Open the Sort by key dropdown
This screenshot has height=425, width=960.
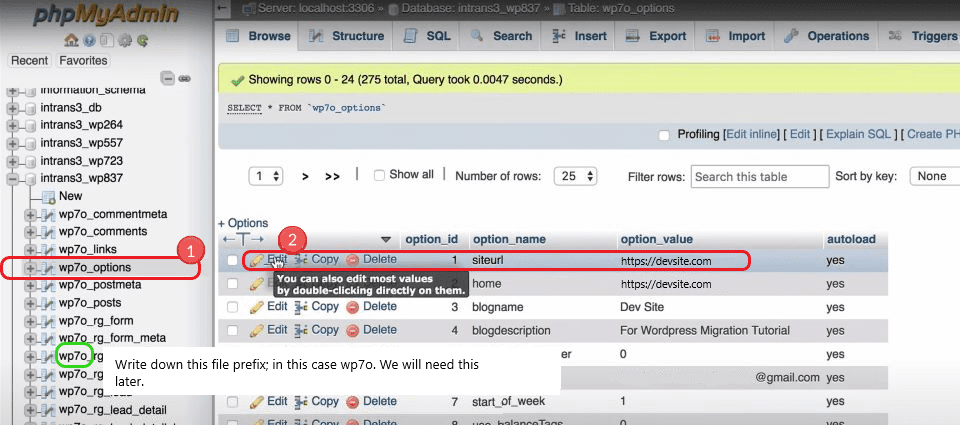coord(932,176)
